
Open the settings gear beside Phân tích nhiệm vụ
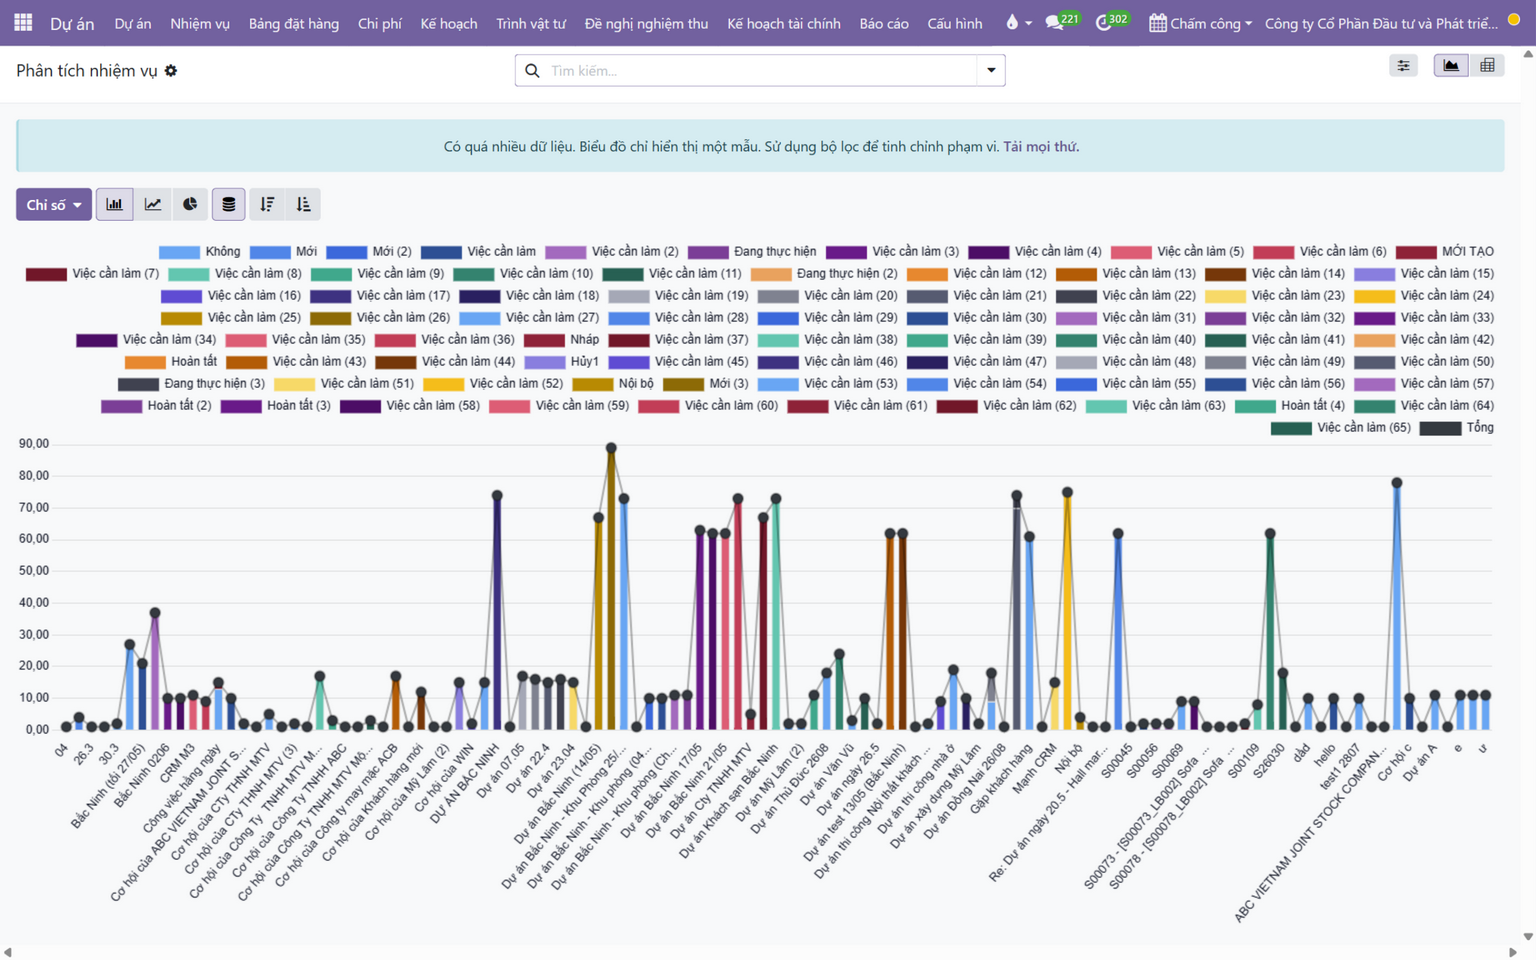pyautogui.click(x=171, y=71)
